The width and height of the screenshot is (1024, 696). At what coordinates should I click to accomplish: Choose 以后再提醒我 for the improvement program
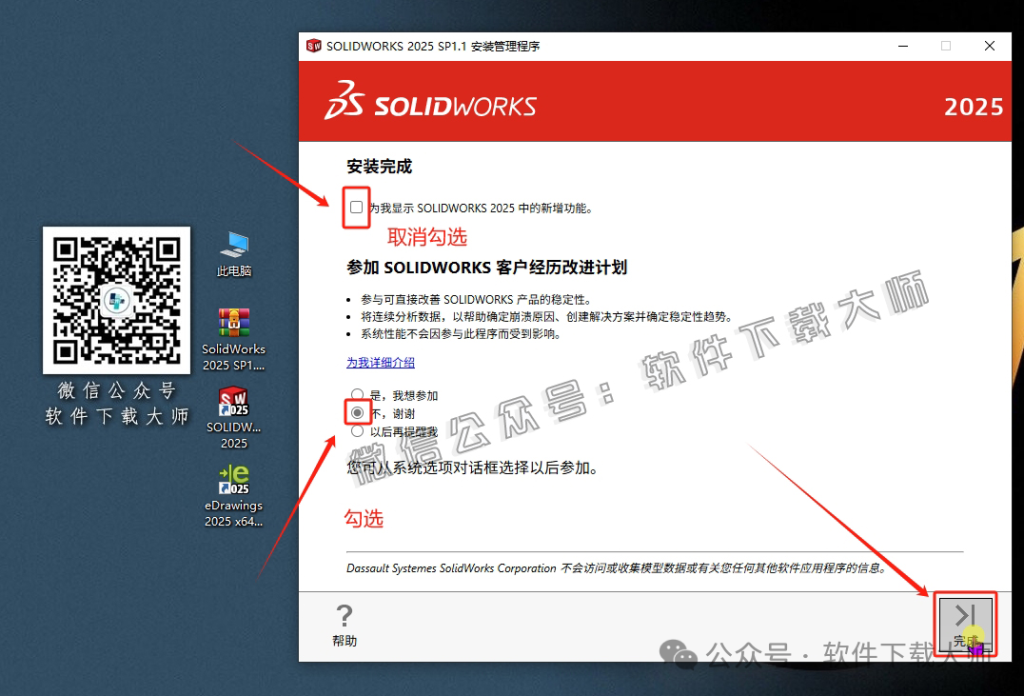click(x=357, y=430)
